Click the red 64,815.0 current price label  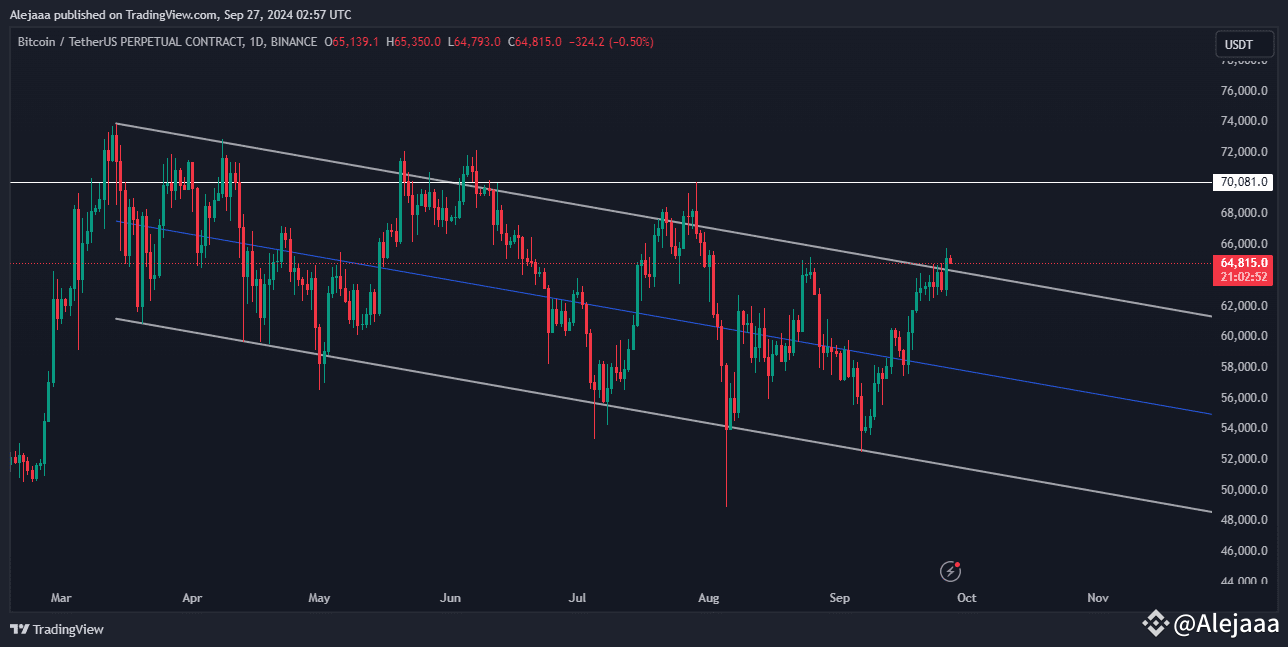1244,263
